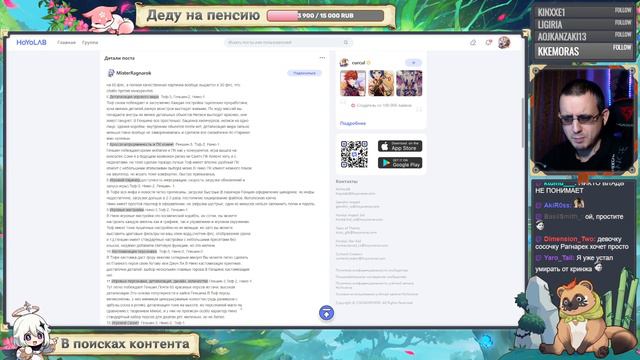
Task: Click the HoYoLAB app QR code
Action: point(354,154)
